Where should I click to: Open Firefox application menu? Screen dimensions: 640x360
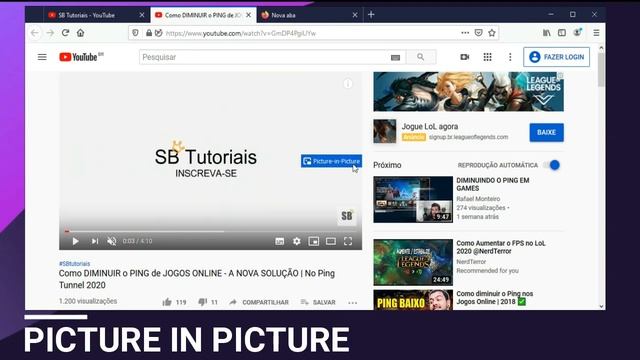(596, 33)
